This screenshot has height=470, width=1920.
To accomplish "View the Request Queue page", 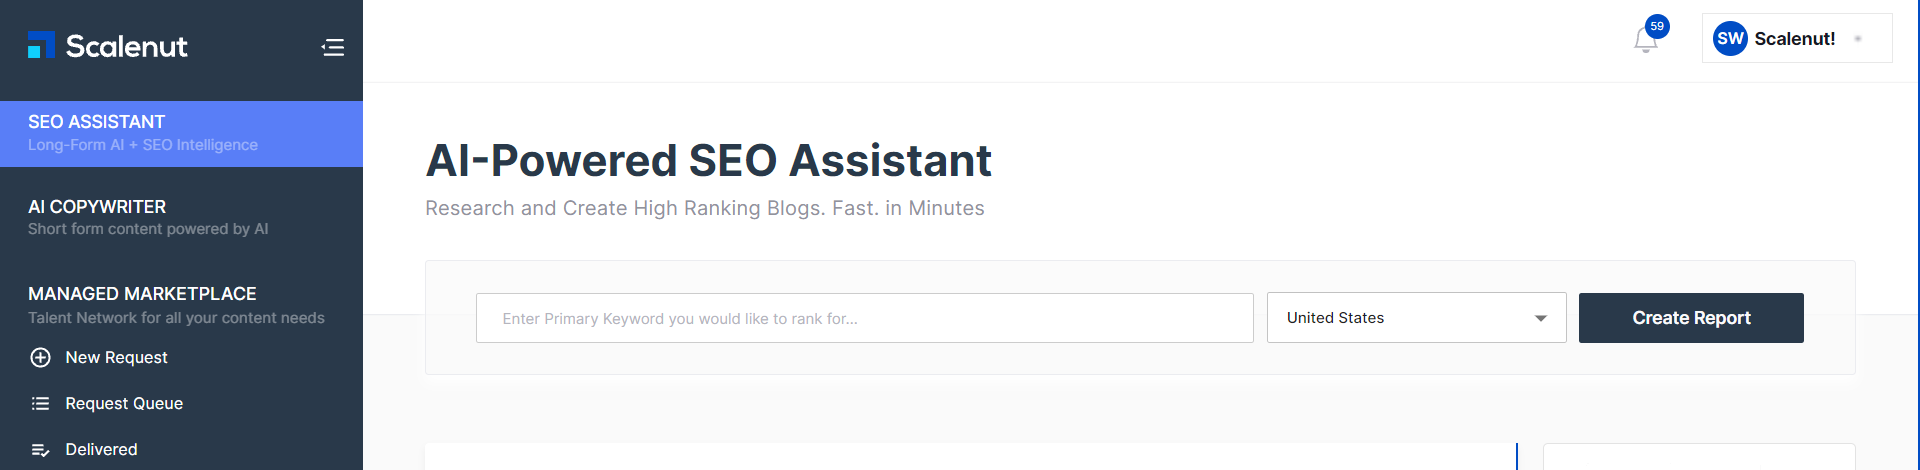I will tap(124, 403).
